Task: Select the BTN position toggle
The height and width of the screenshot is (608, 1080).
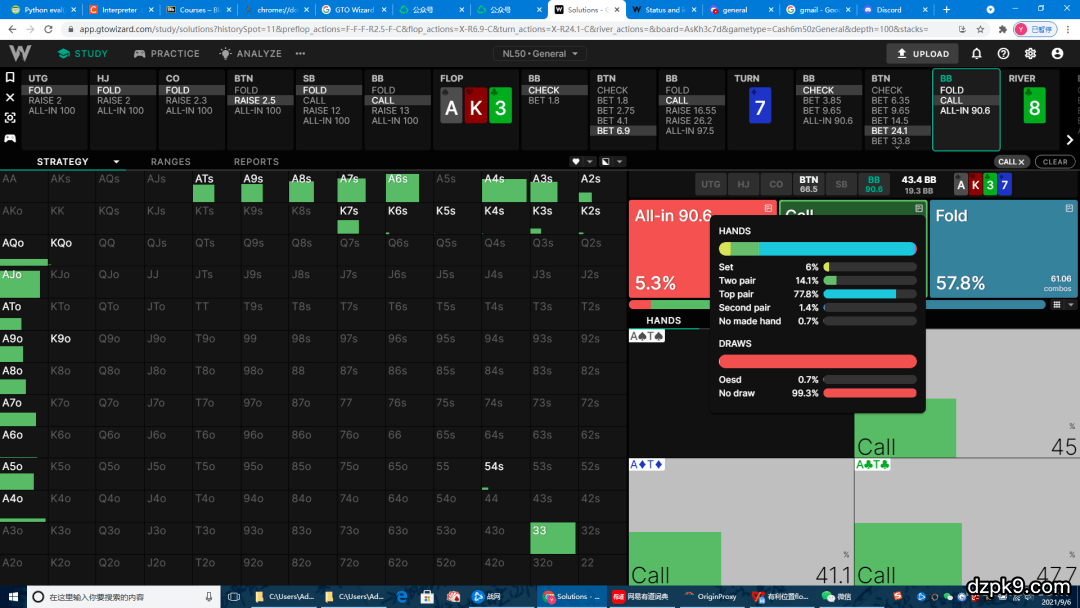Action: point(808,184)
